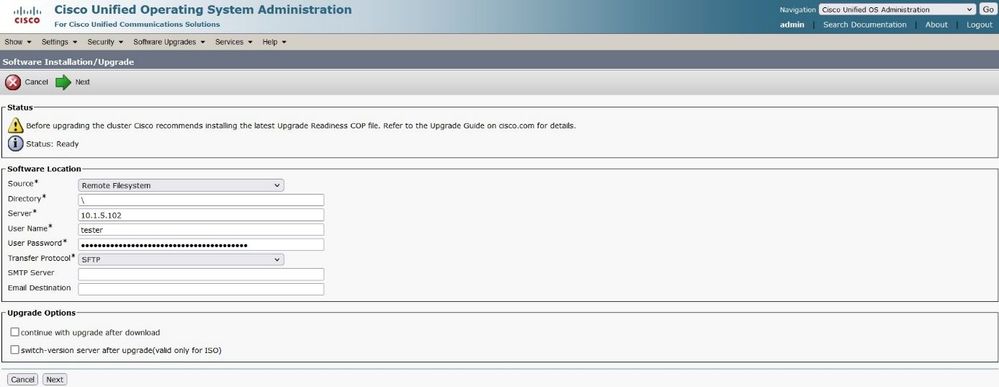Click the Server field containing 10.1.5.102
This screenshot has width=999, height=387.
coord(201,215)
